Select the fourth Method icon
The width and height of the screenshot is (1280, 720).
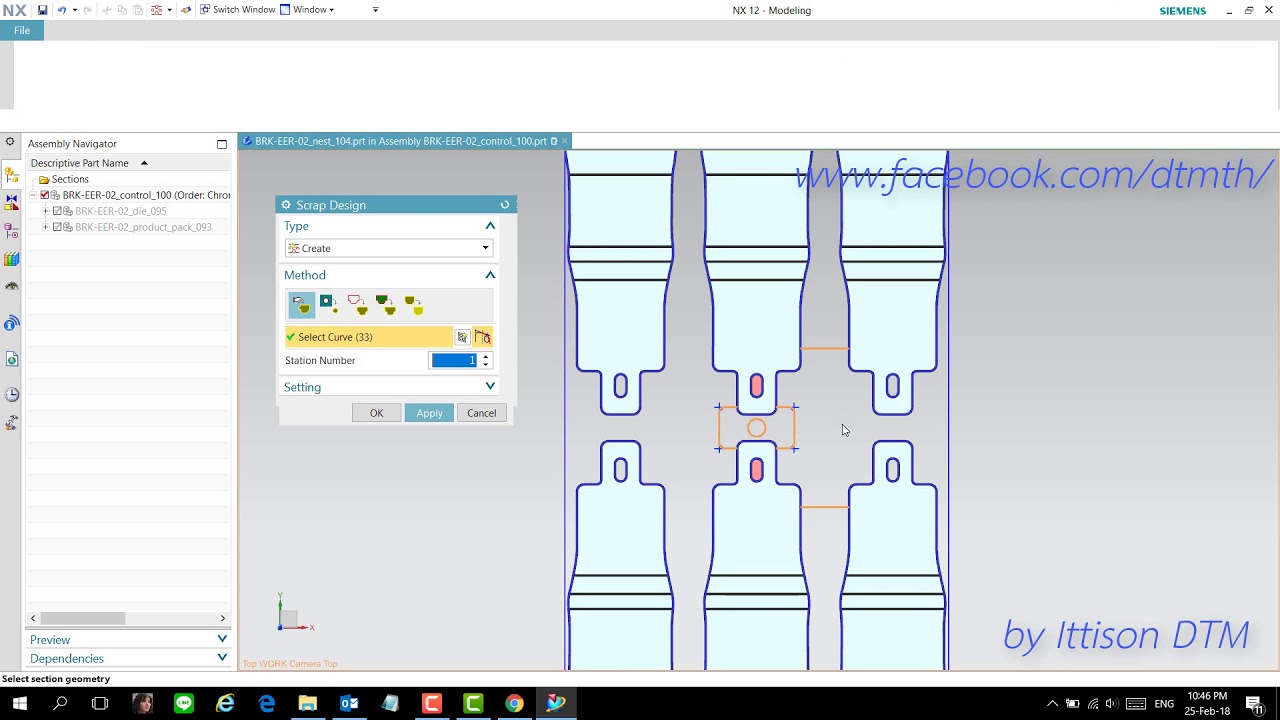click(x=385, y=304)
